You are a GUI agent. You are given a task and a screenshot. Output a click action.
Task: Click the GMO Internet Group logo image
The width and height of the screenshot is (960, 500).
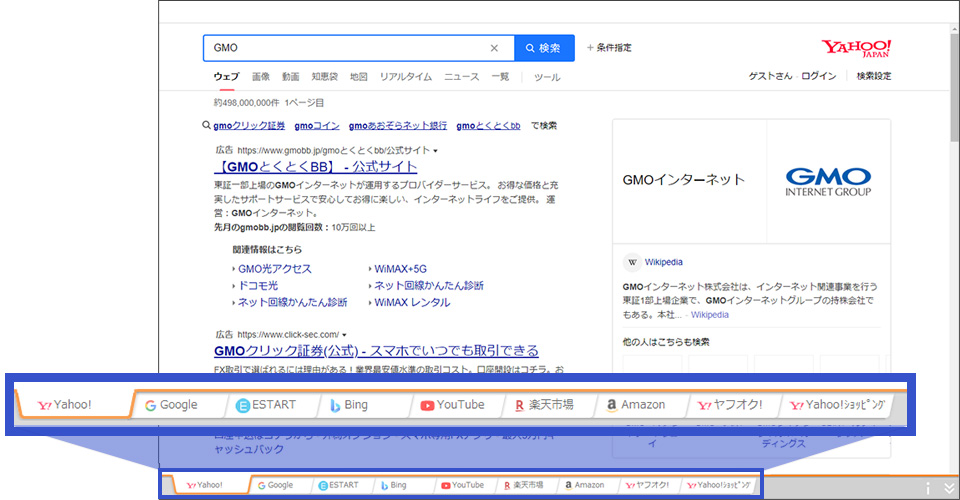tap(828, 182)
